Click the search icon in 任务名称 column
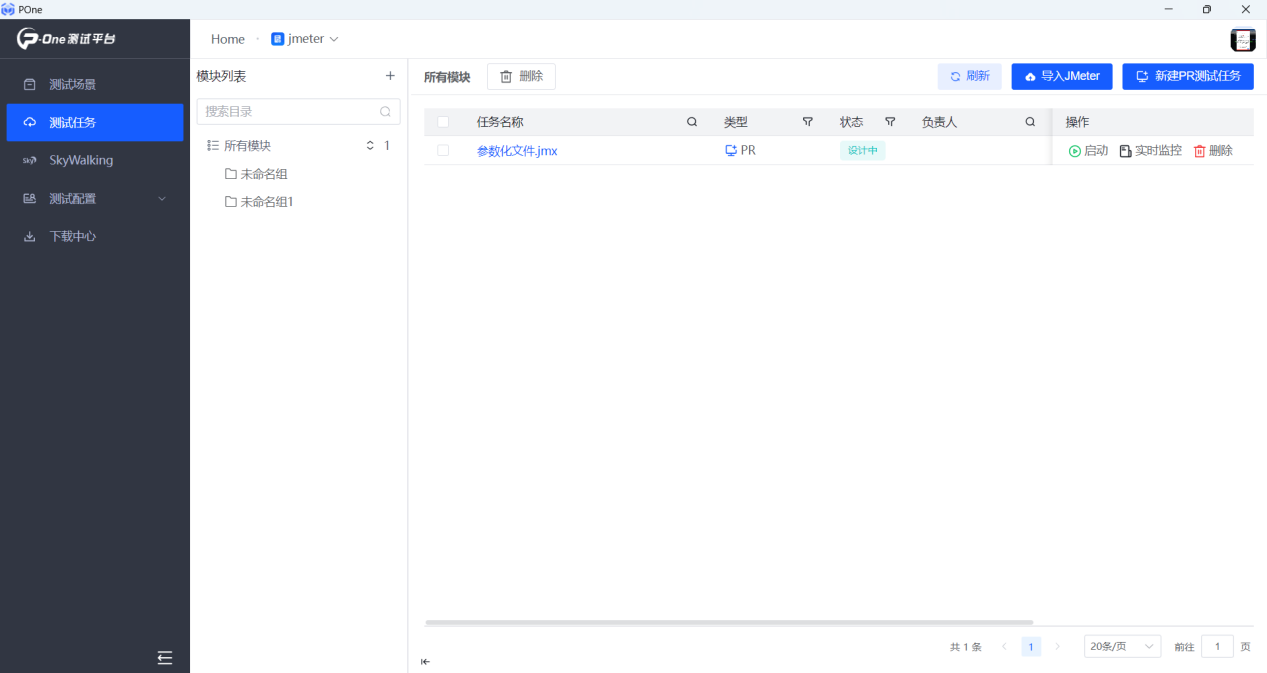The height and width of the screenshot is (673, 1267). (692, 122)
